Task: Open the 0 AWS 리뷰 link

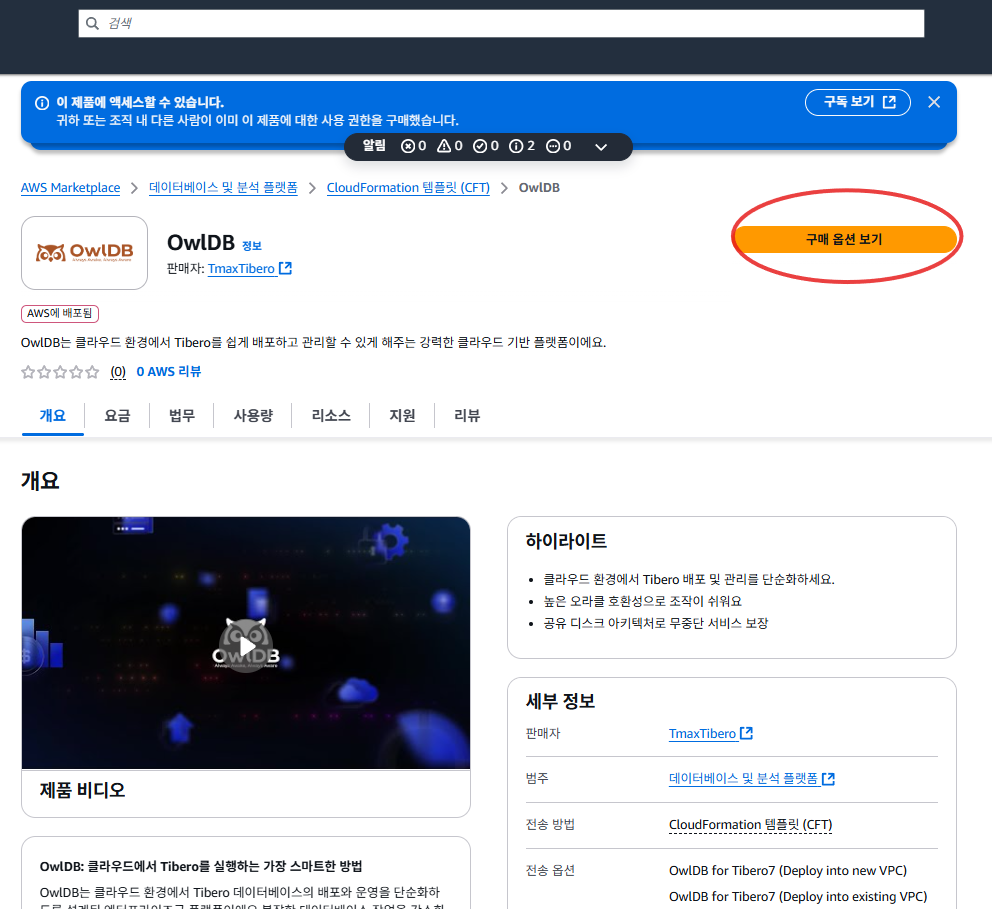Action: [x=169, y=372]
